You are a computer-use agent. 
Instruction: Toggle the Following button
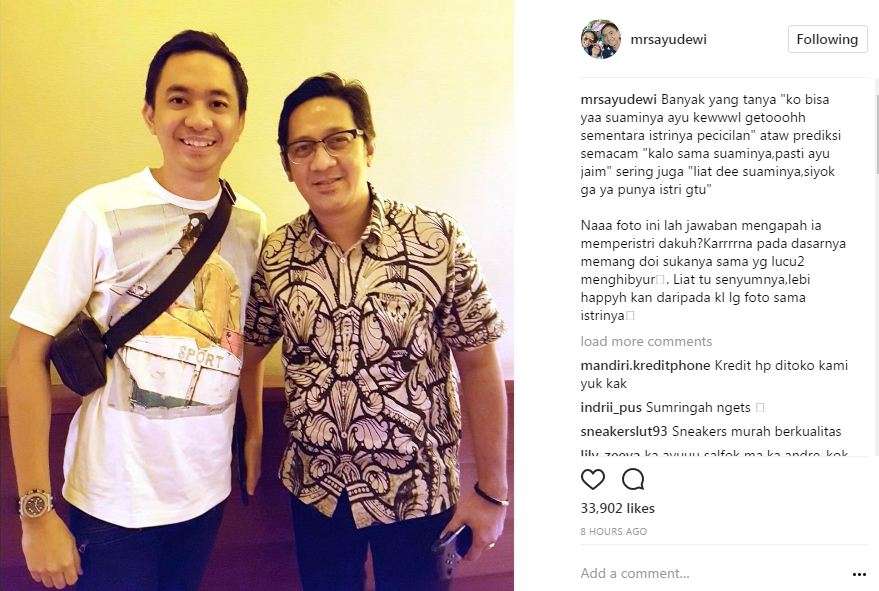(827, 39)
